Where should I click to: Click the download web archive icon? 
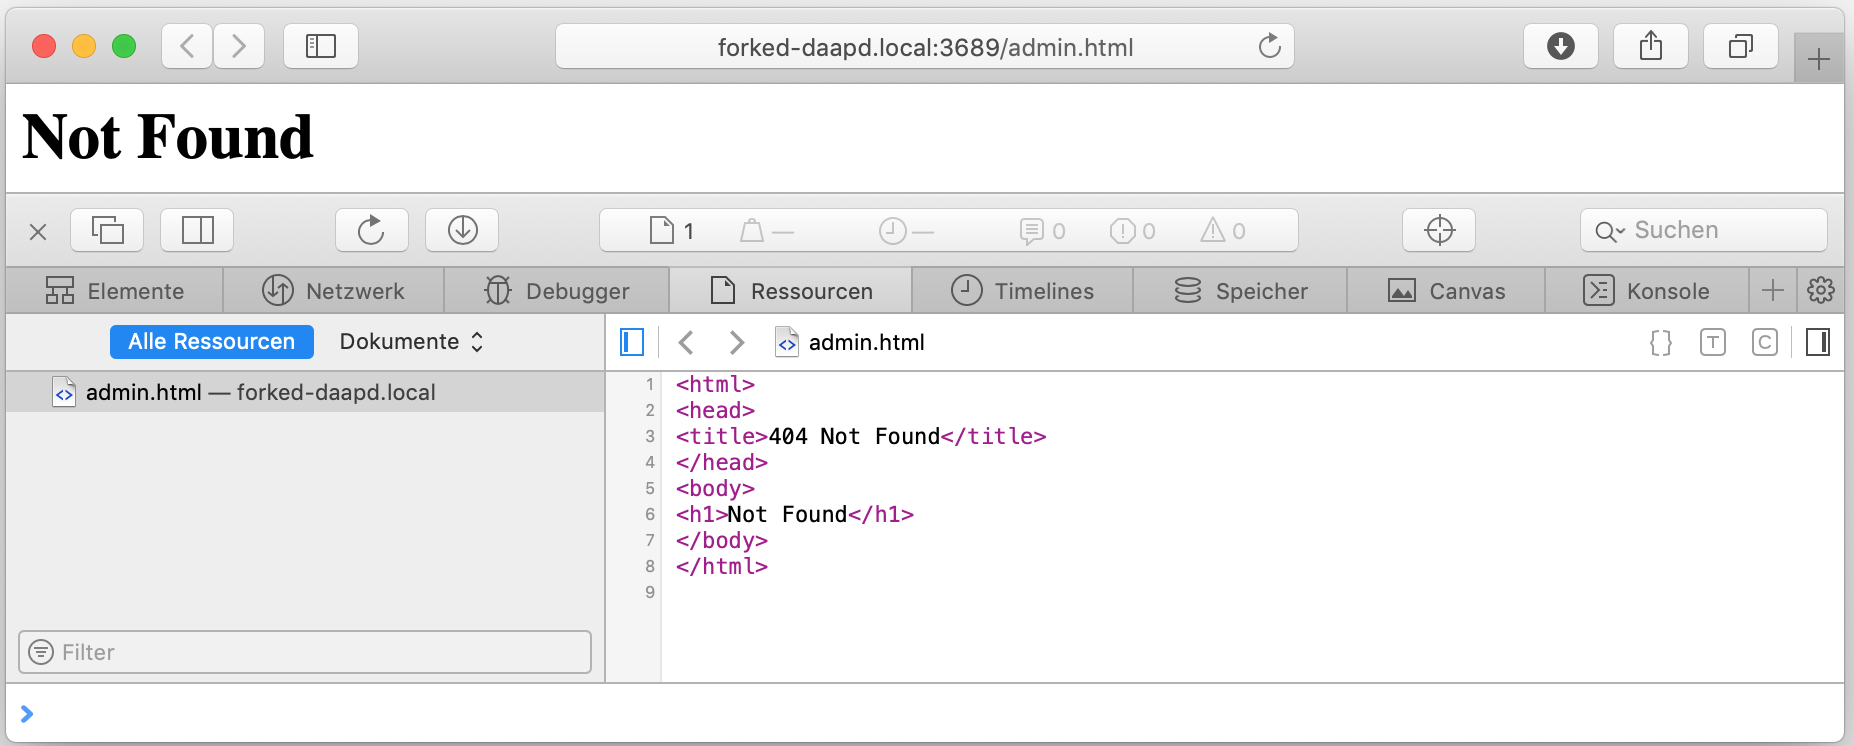(462, 230)
